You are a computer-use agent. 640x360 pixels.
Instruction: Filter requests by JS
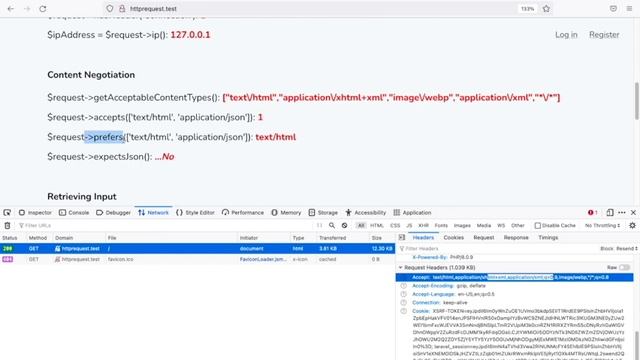(409, 225)
